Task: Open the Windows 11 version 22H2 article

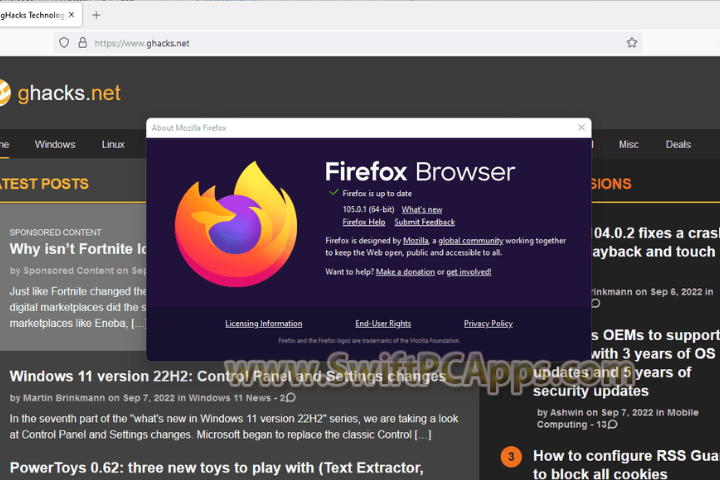Action: [228, 376]
